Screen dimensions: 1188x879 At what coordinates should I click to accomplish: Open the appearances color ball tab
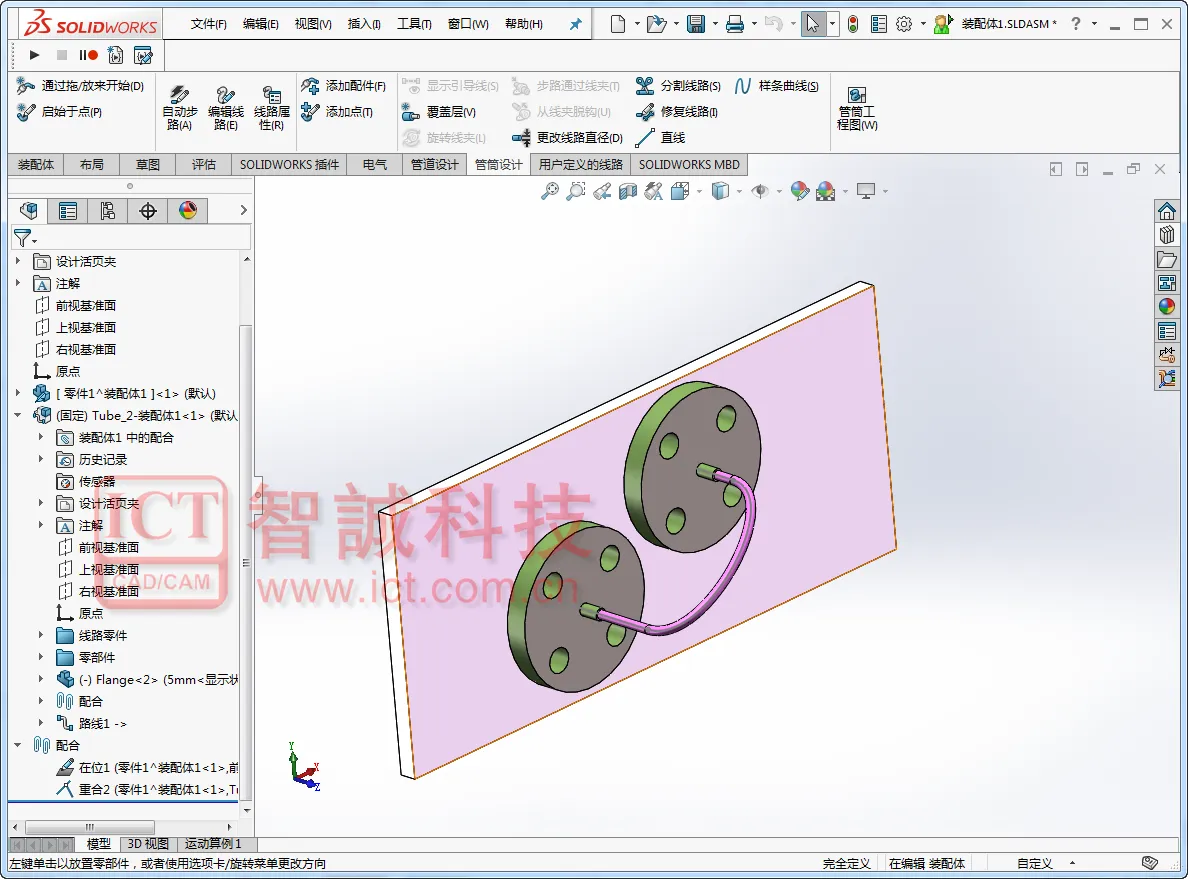188,211
